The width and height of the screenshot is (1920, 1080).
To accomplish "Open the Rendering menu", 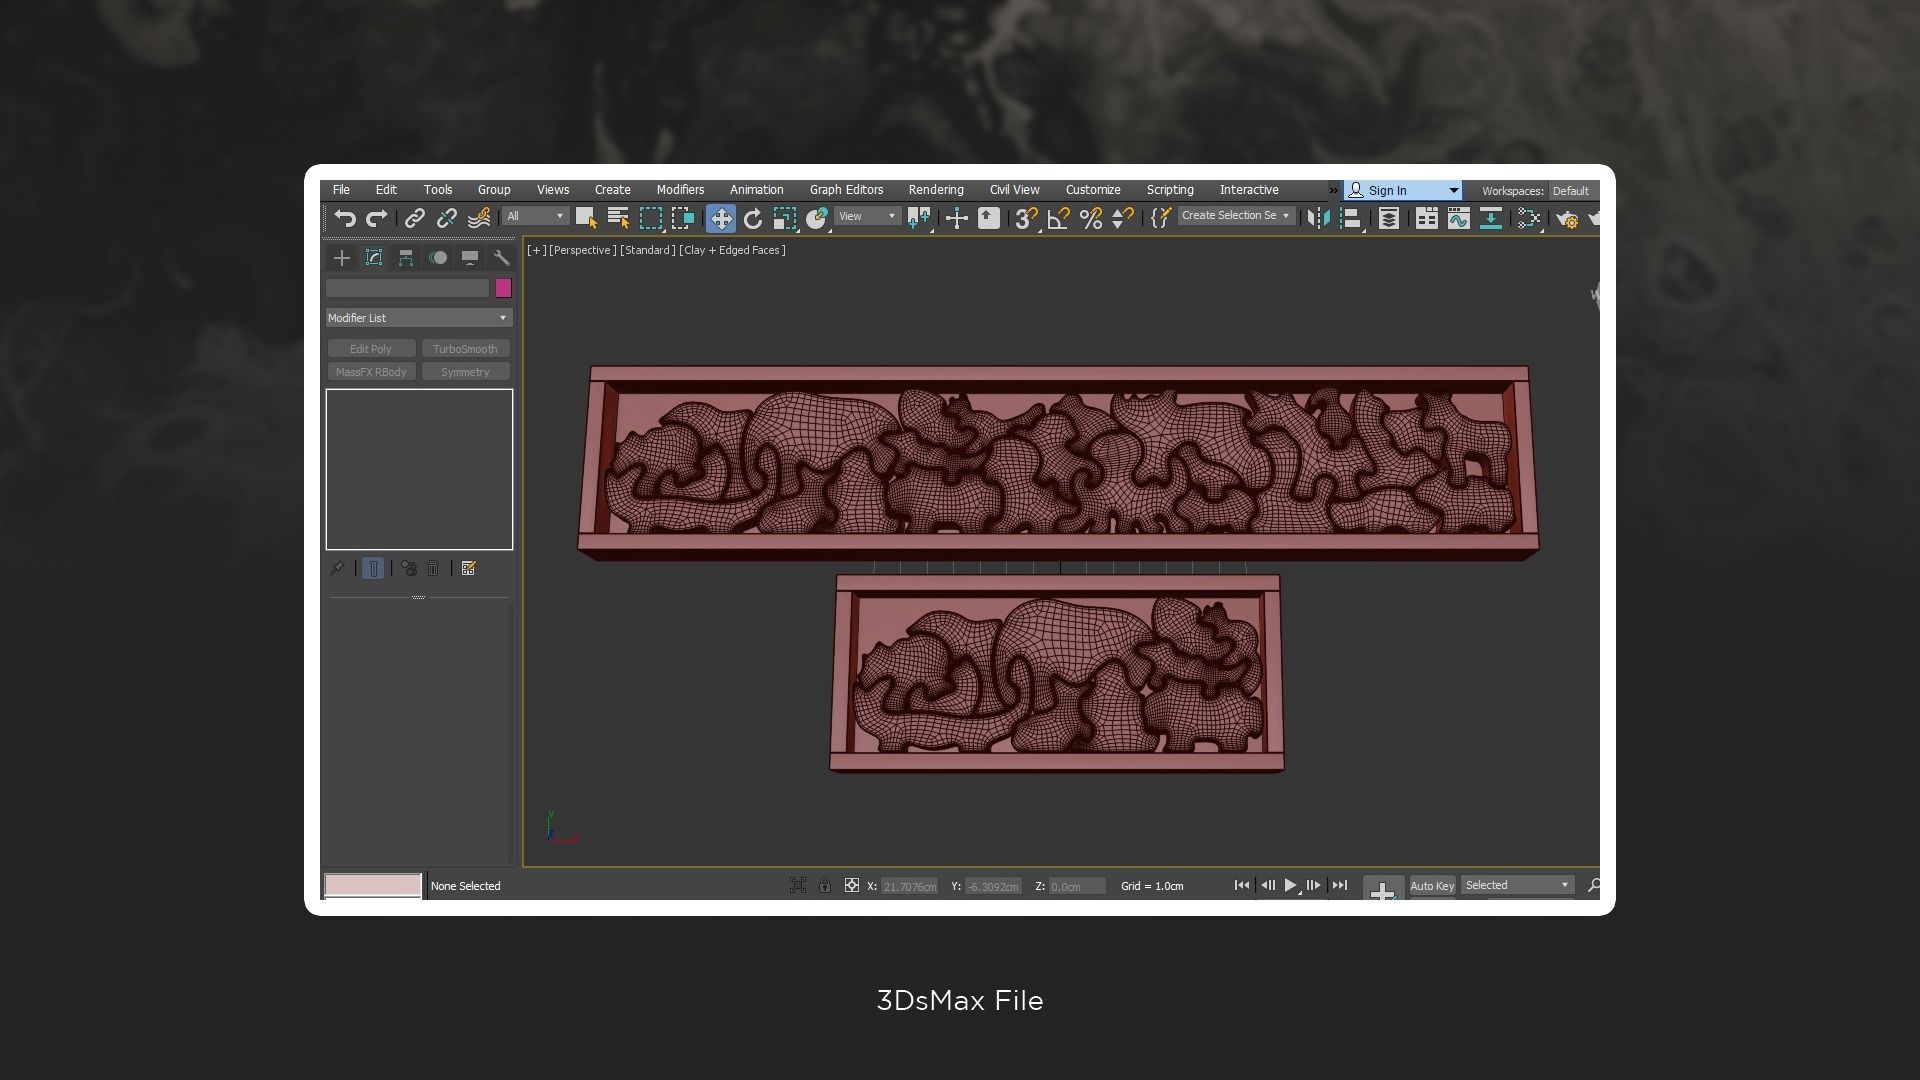I will click(x=935, y=190).
